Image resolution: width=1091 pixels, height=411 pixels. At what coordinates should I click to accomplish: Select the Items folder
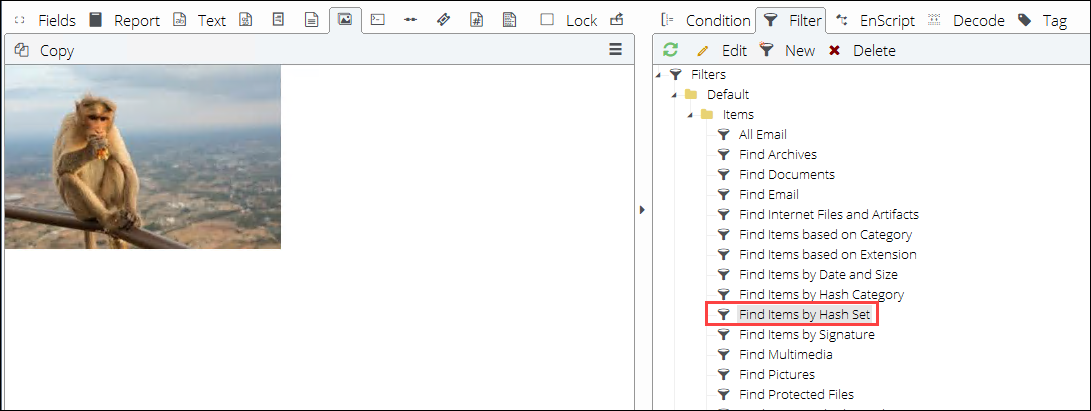coord(738,115)
